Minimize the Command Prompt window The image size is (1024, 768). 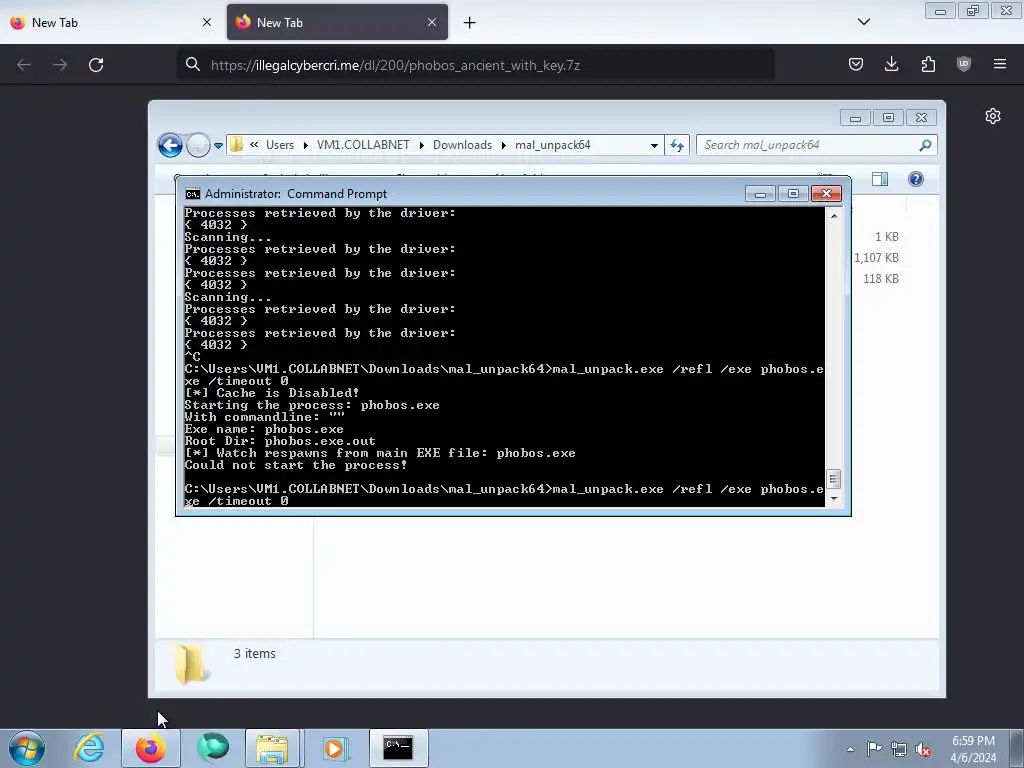click(760, 194)
